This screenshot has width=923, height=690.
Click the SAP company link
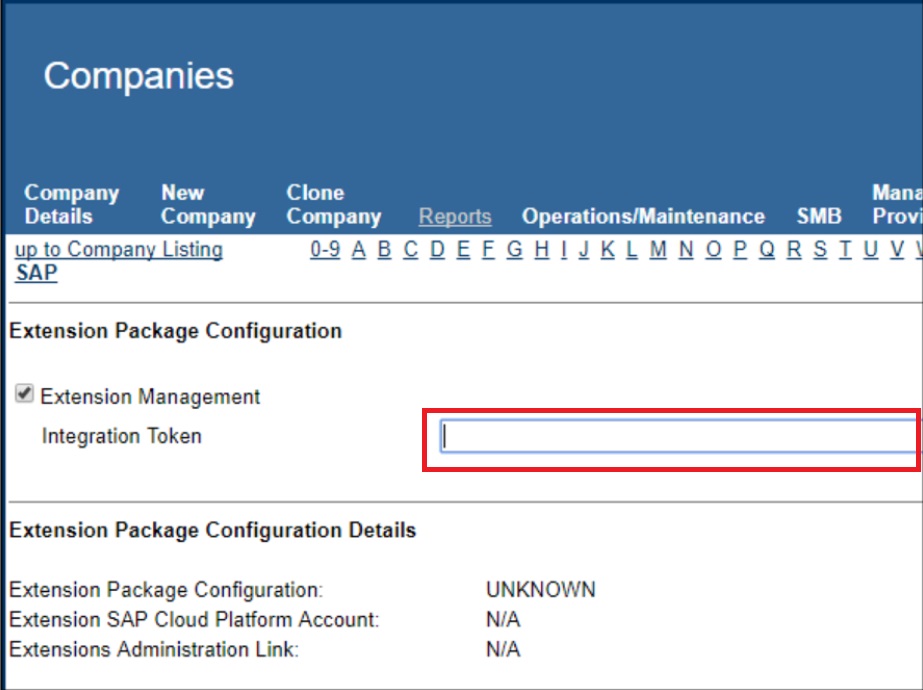[x=36, y=273]
